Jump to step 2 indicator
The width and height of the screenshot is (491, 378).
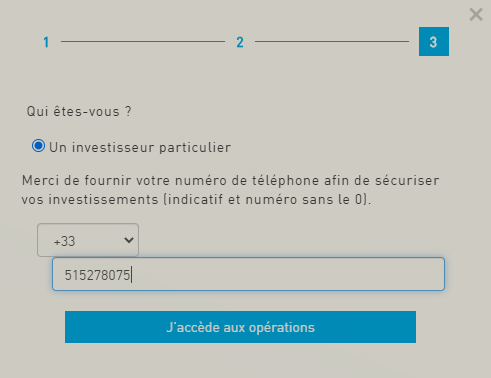click(240, 42)
